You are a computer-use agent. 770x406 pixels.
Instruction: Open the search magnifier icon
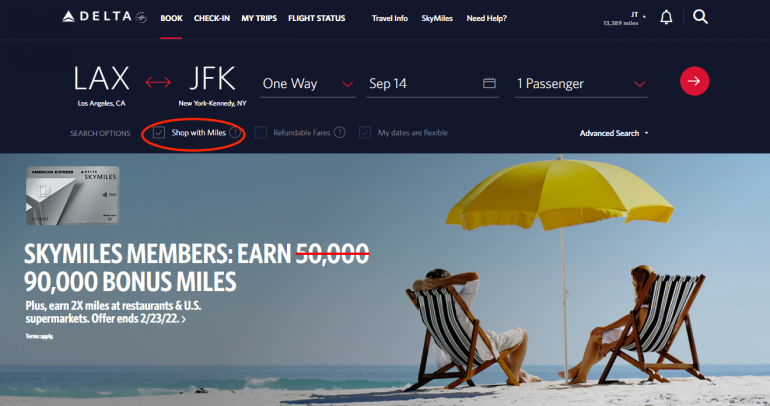click(x=700, y=17)
